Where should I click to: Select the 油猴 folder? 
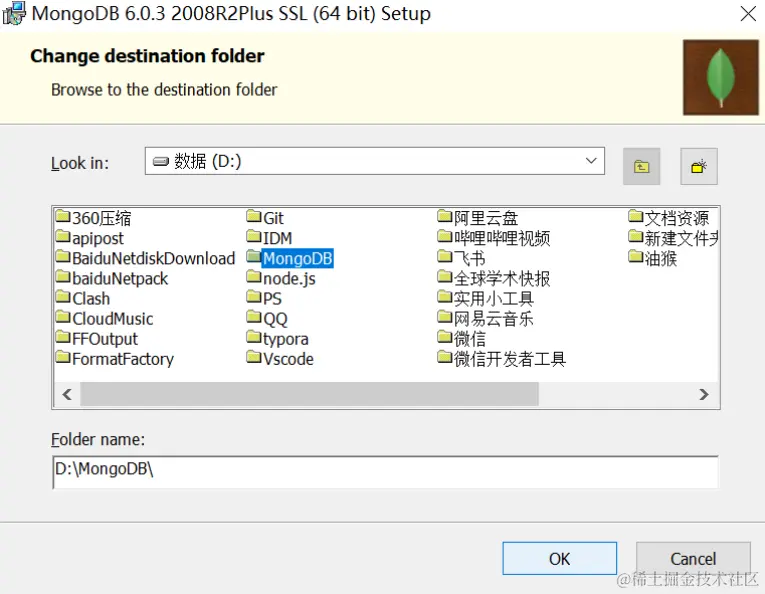tap(653, 258)
